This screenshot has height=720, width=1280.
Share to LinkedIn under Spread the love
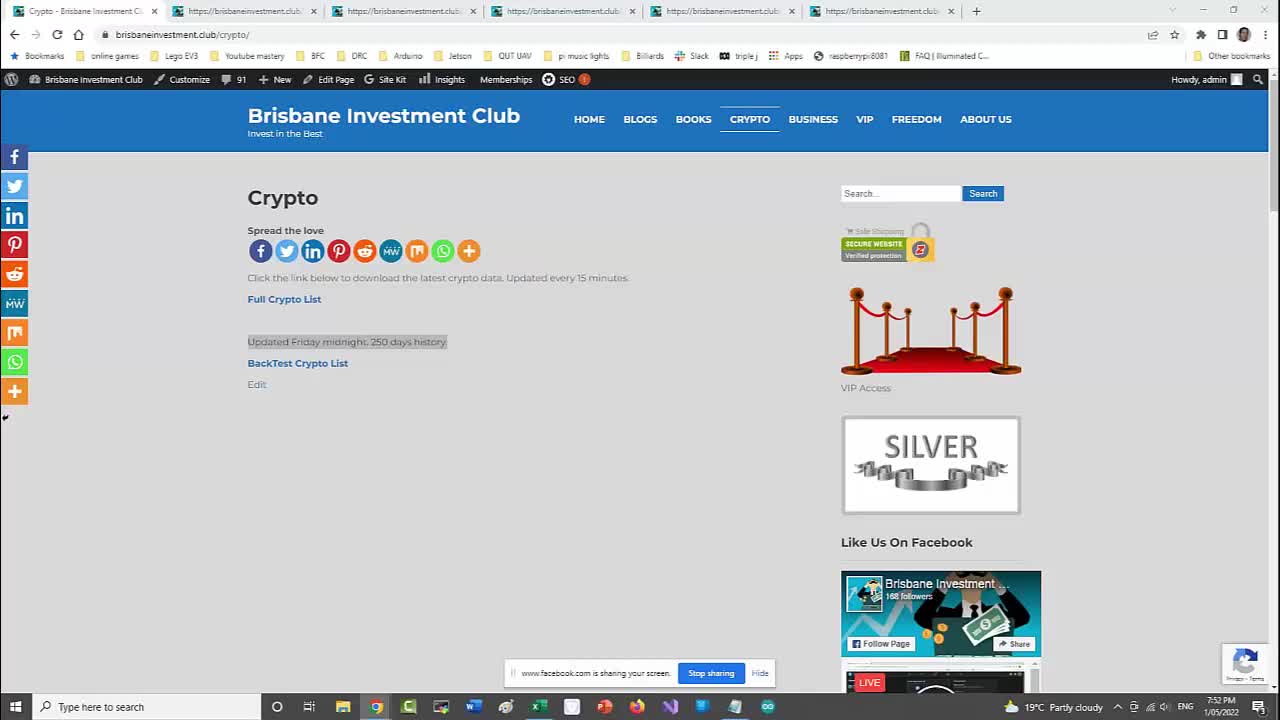[x=312, y=251]
